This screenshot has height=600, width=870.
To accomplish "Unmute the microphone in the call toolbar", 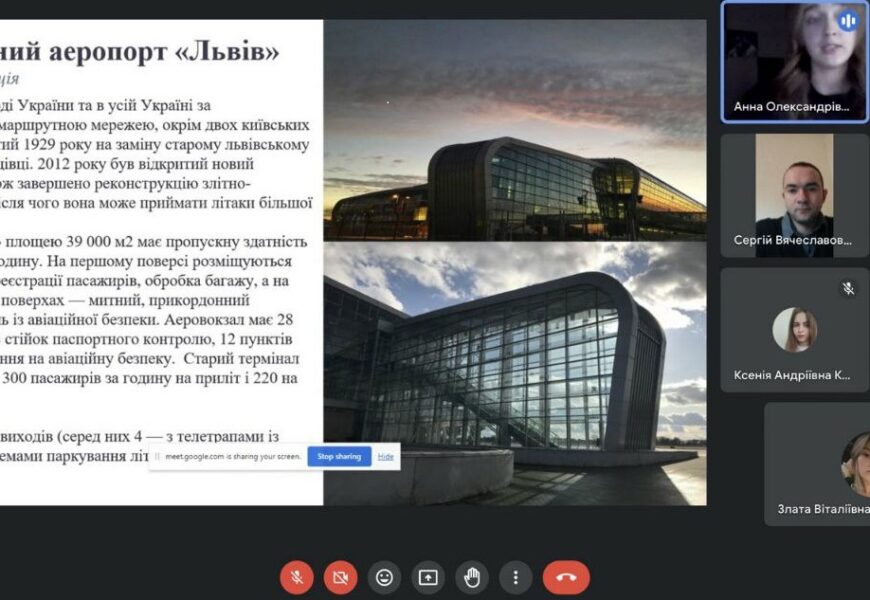I will [296, 577].
